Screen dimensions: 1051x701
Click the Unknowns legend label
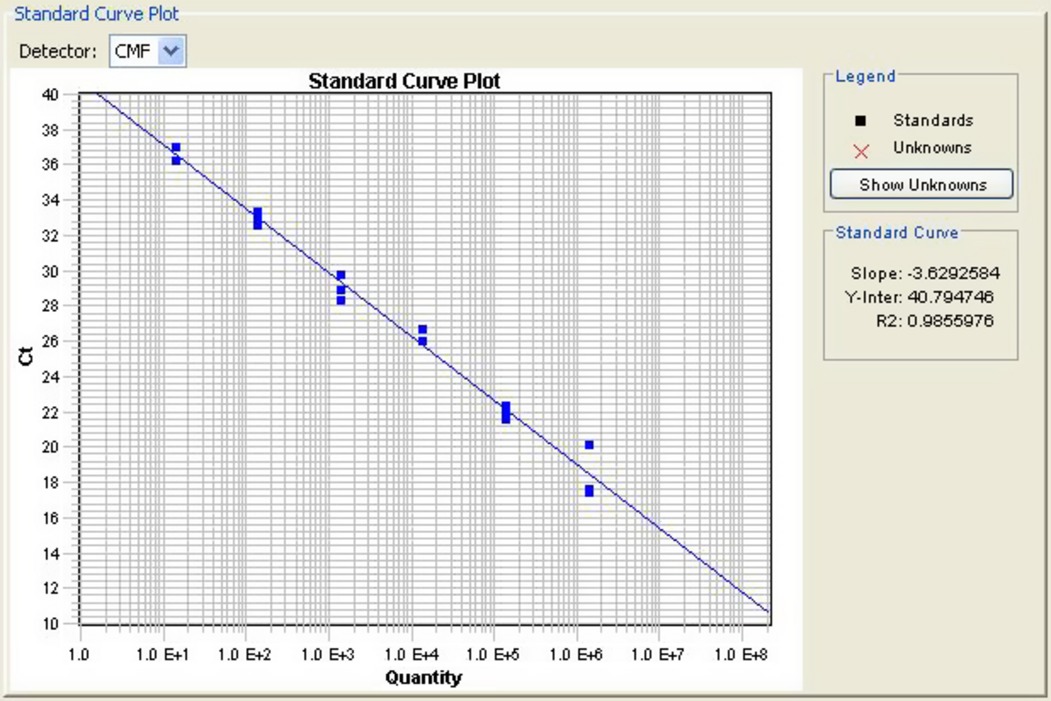(932, 147)
